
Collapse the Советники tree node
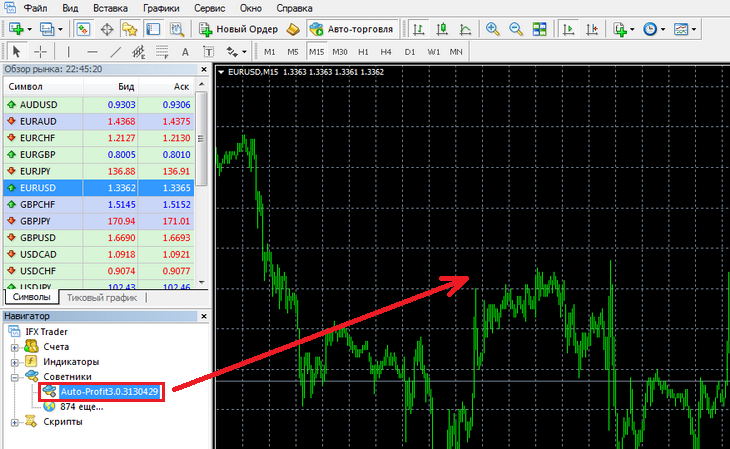point(15,377)
